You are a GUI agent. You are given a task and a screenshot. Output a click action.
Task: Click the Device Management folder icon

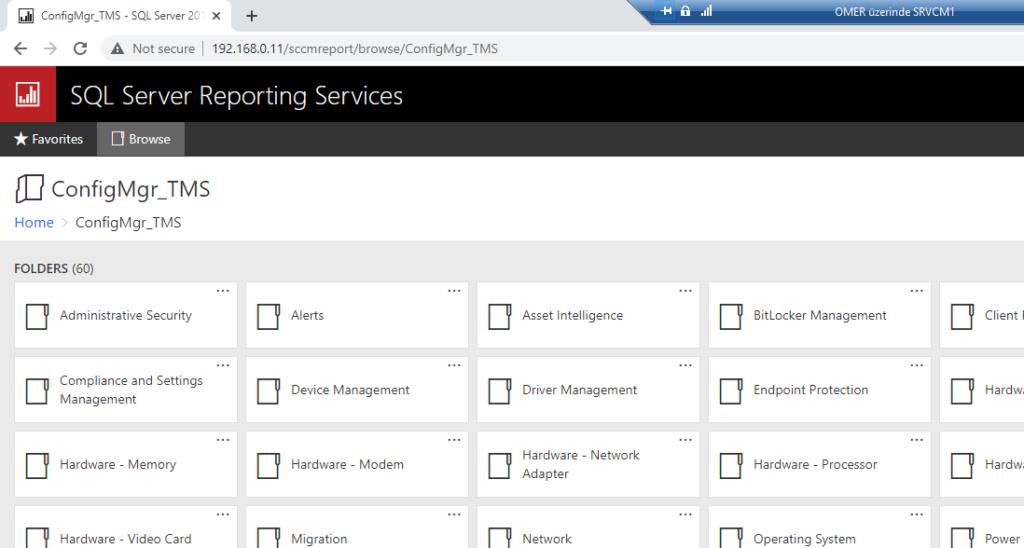(x=268, y=391)
